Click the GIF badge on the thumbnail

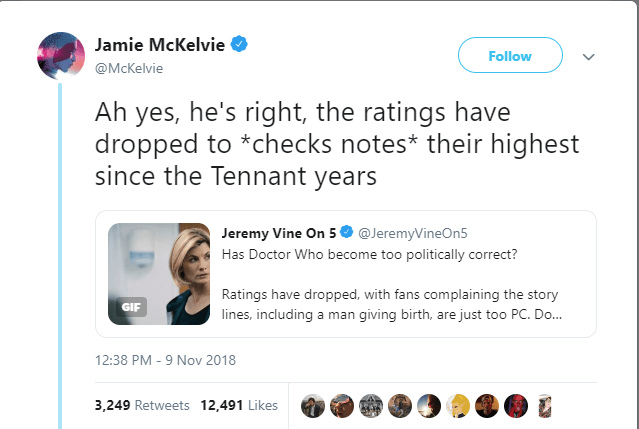(131, 307)
